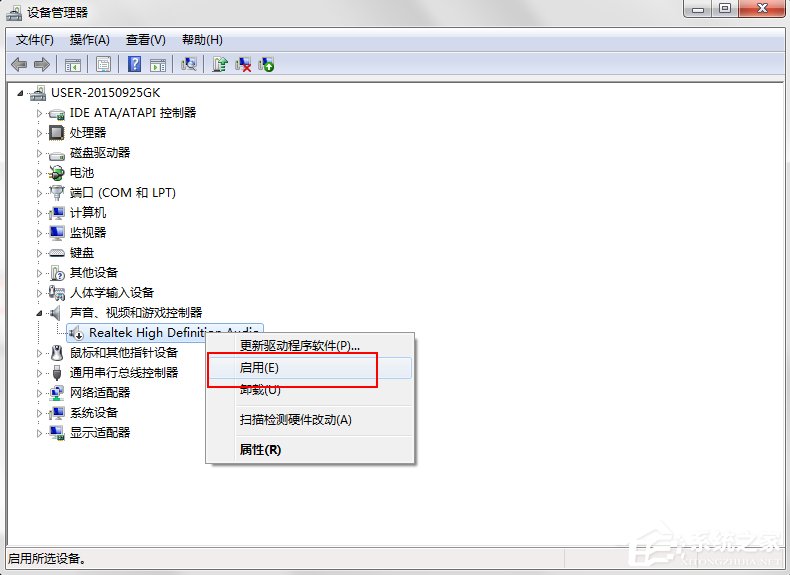This screenshot has height=575, width=790.
Task: Click the Enable device icon with green arrow
Action: 266,64
